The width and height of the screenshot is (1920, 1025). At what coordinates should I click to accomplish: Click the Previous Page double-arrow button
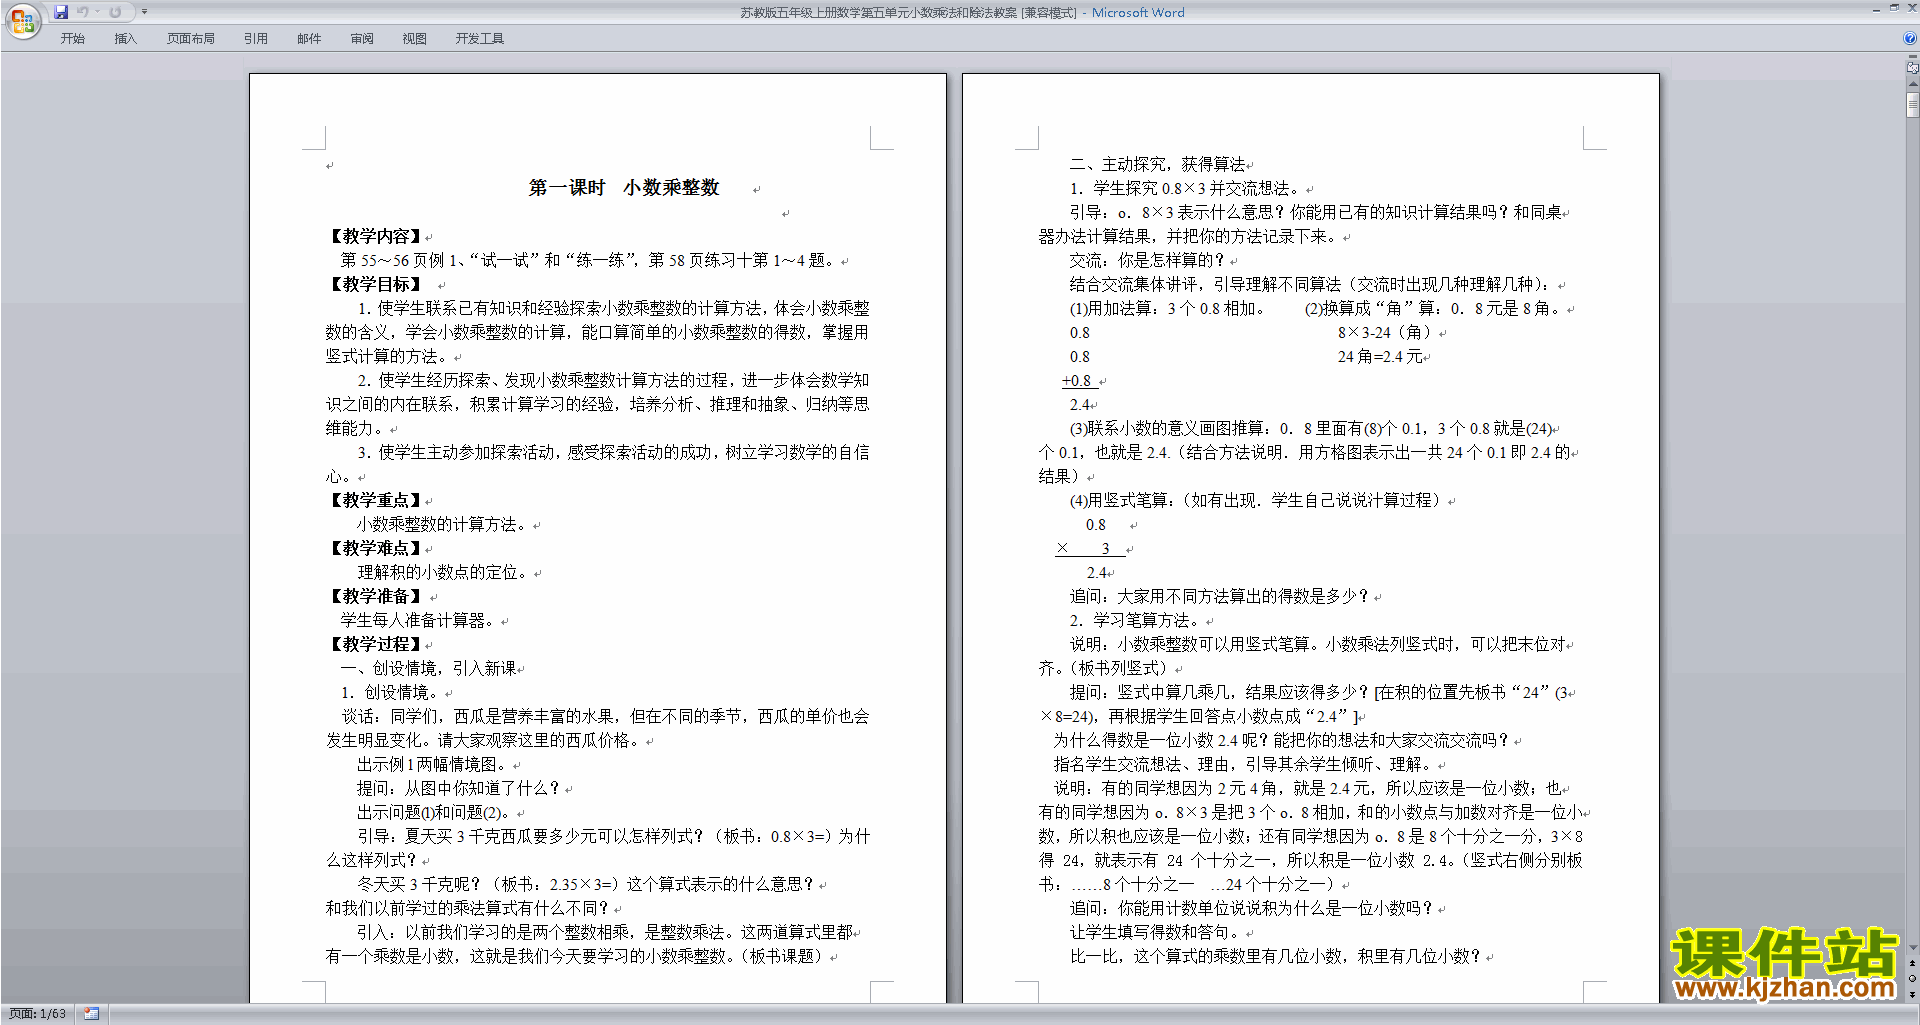pos(1912,964)
